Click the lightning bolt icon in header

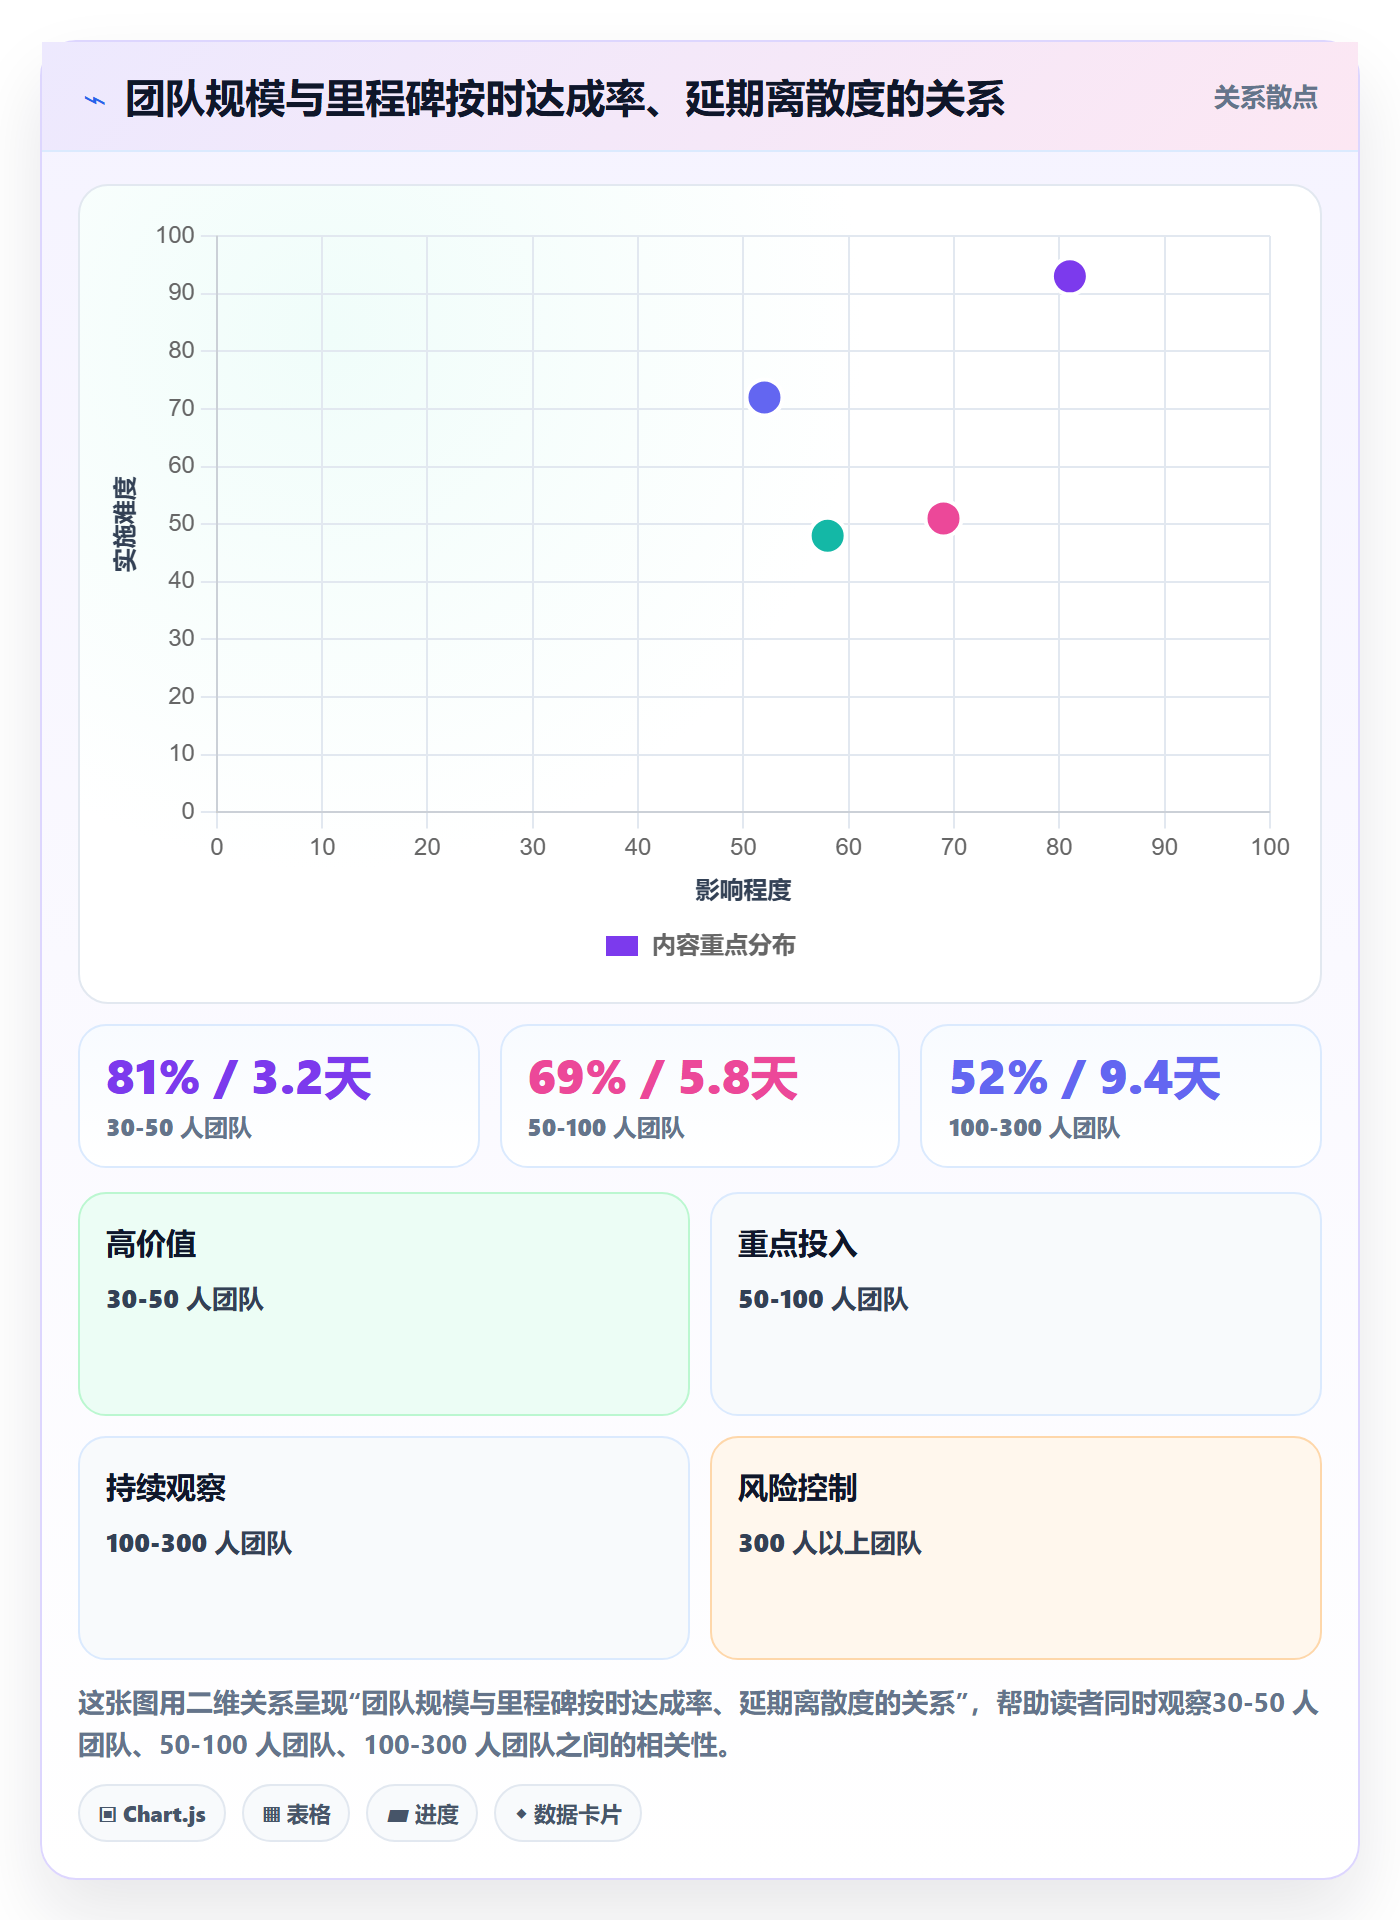point(95,100)
